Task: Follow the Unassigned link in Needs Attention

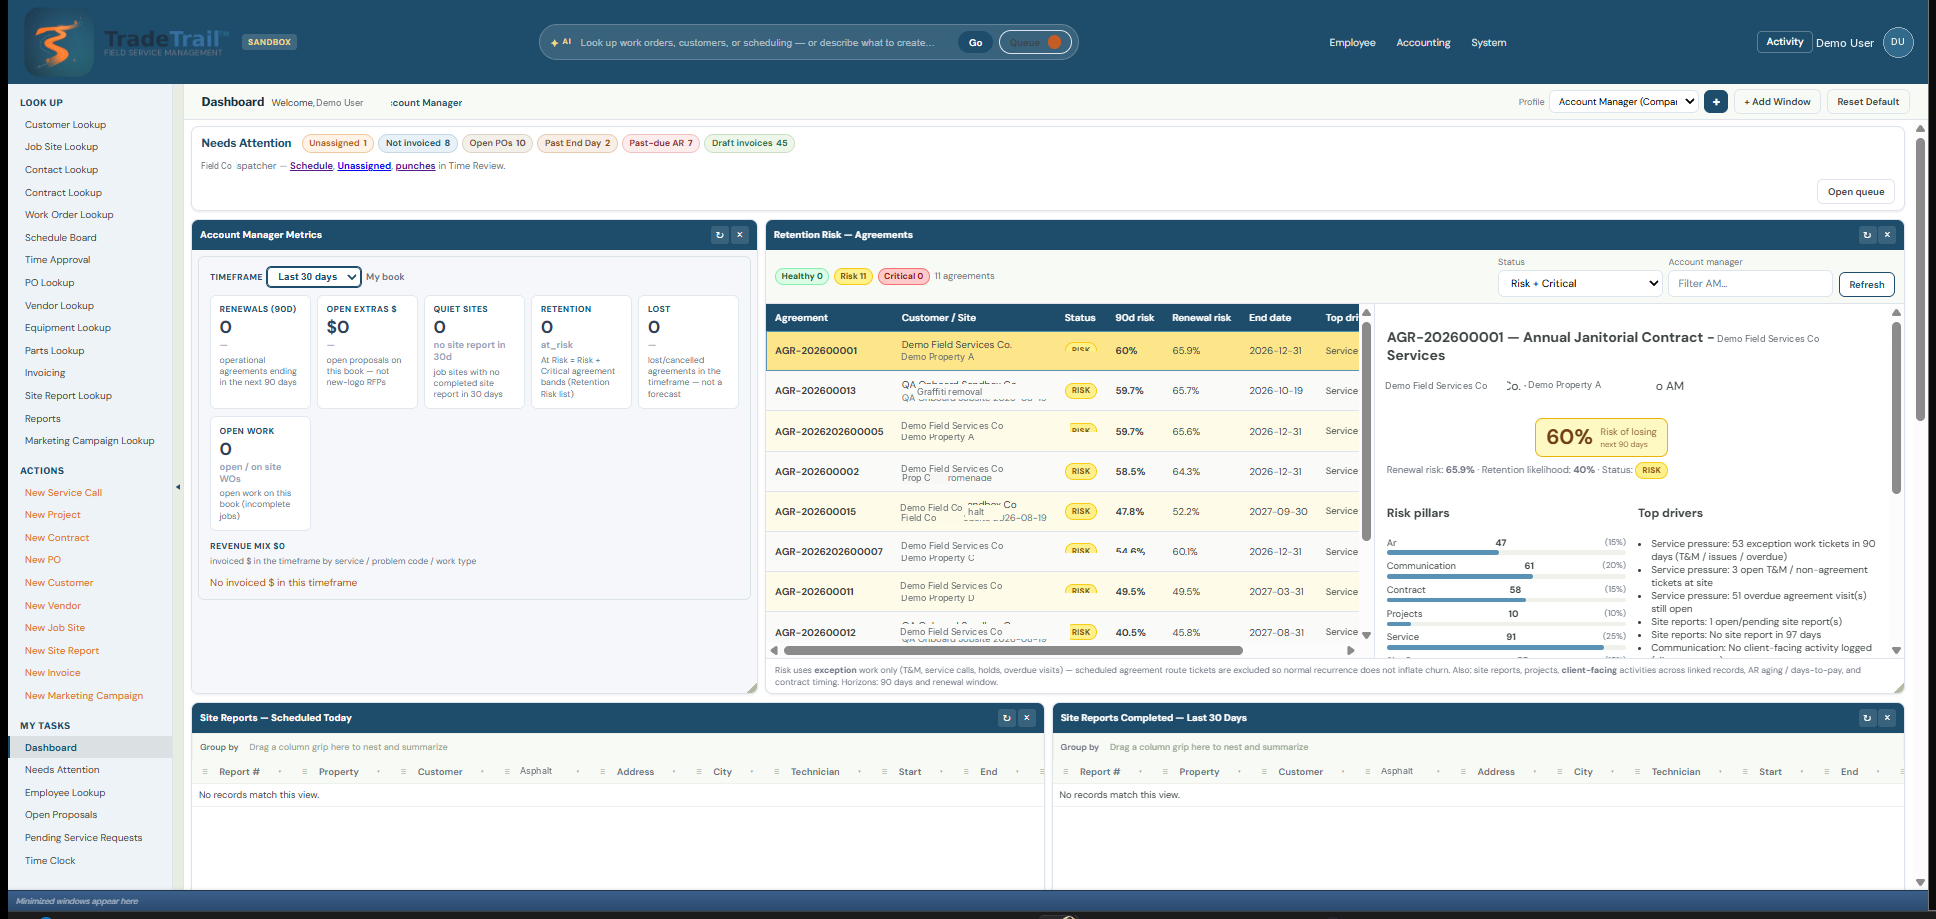Action: click(364, 166)
